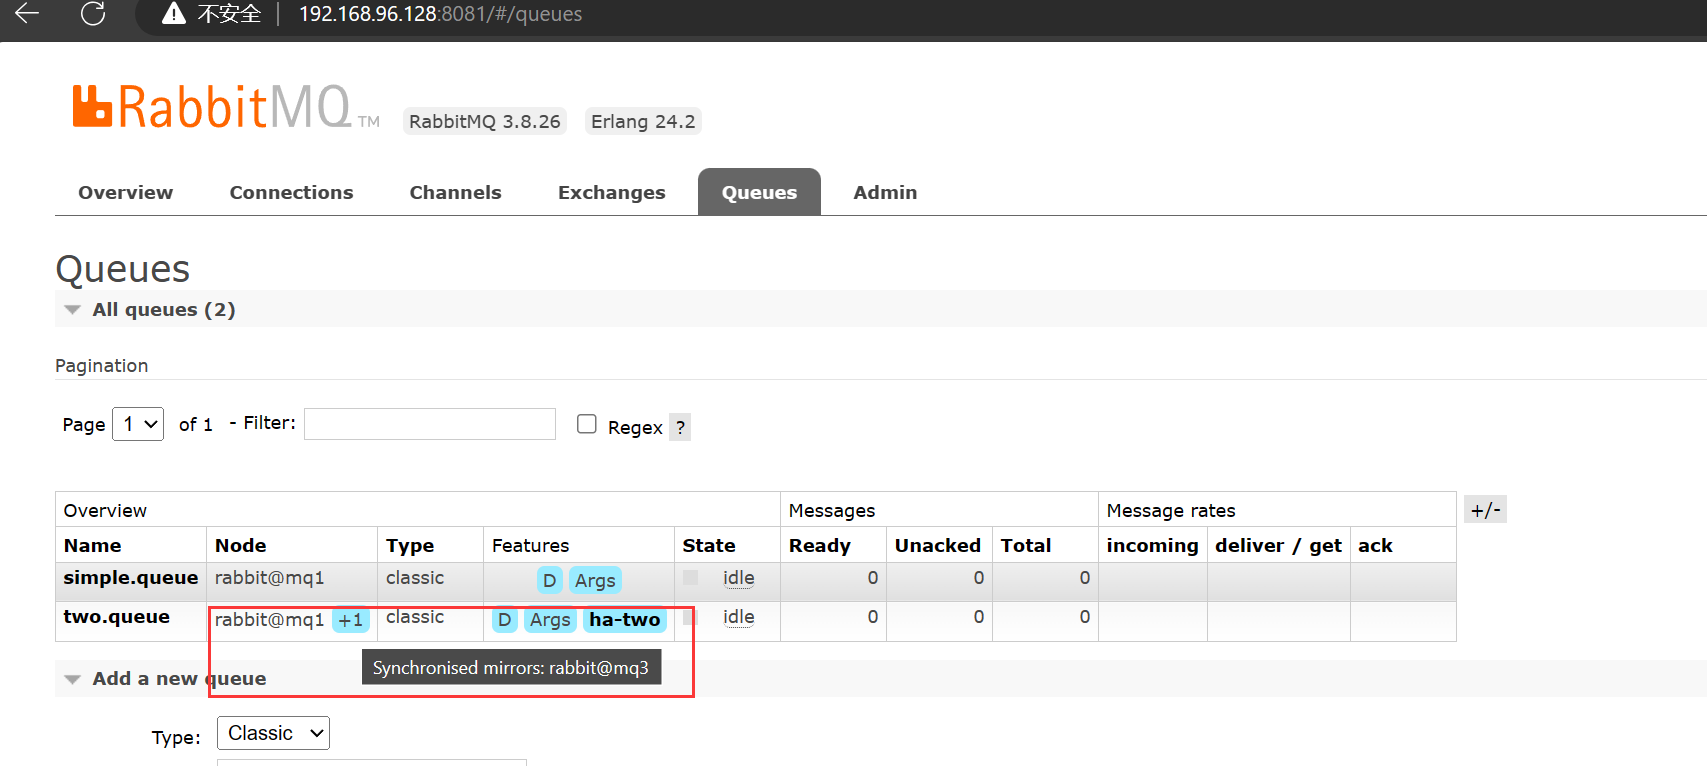The image size is (1707, 766).
Task: Open the Connections tab
Action: 291,192
